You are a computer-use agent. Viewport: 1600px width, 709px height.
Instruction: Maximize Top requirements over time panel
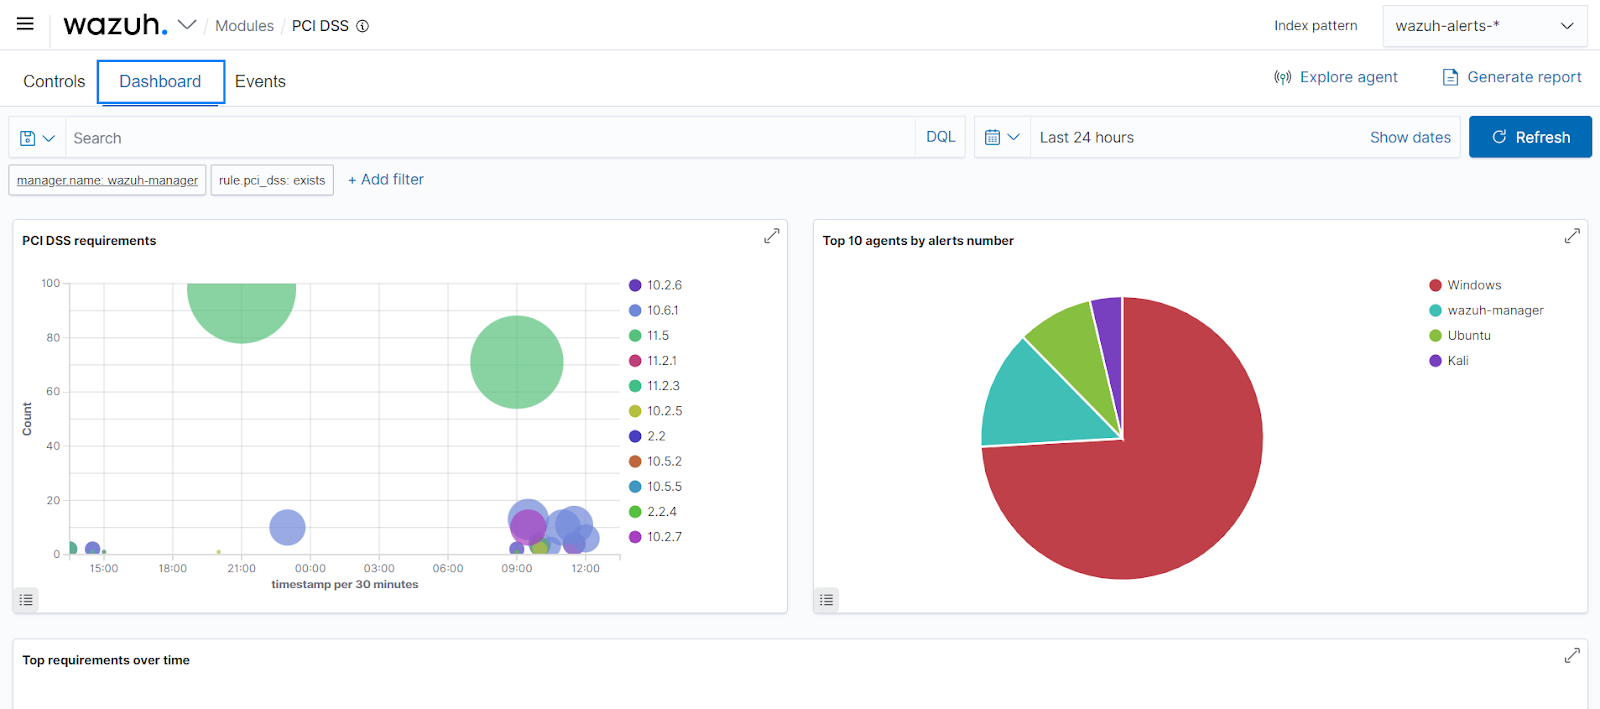(x=1572, y=656)
